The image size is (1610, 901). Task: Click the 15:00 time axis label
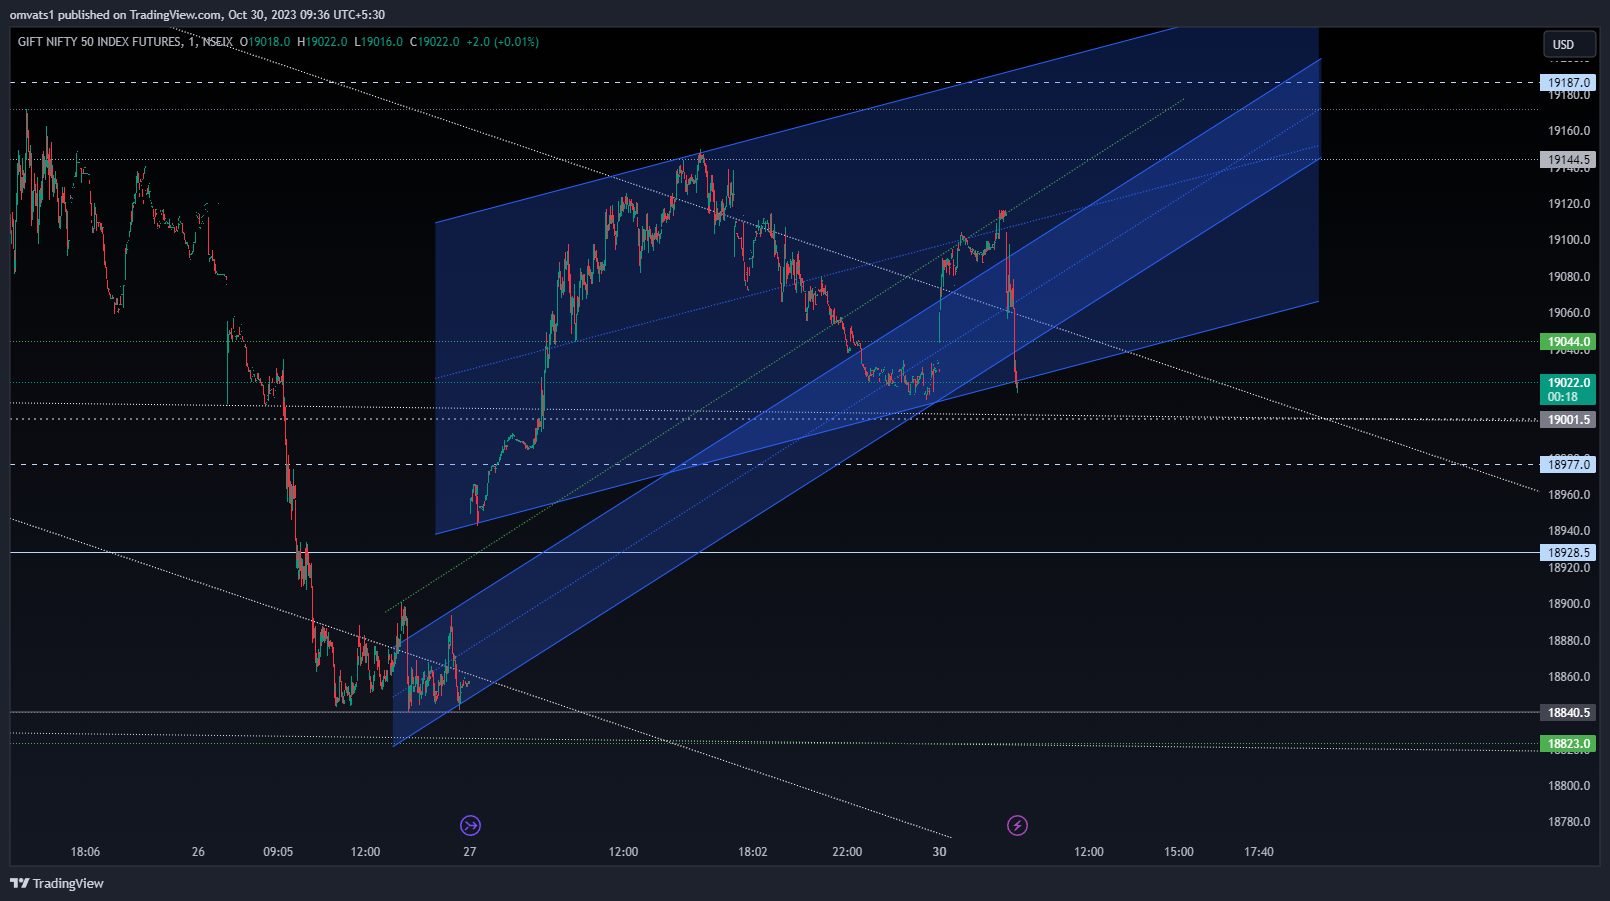click(1179, 852)
